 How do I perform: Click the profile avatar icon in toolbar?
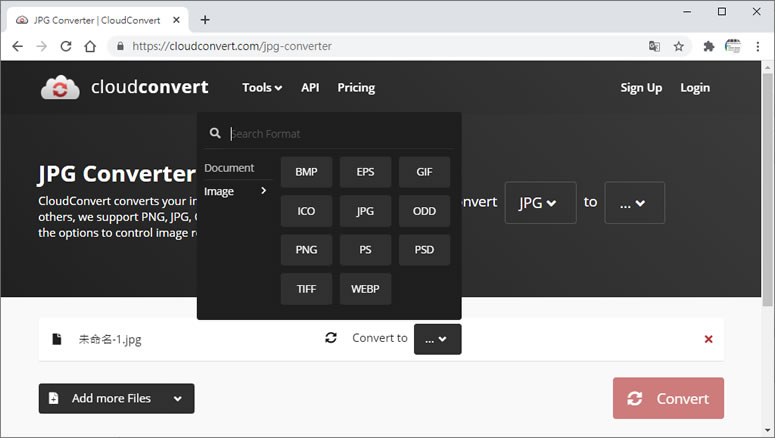[x=732, y=46]
